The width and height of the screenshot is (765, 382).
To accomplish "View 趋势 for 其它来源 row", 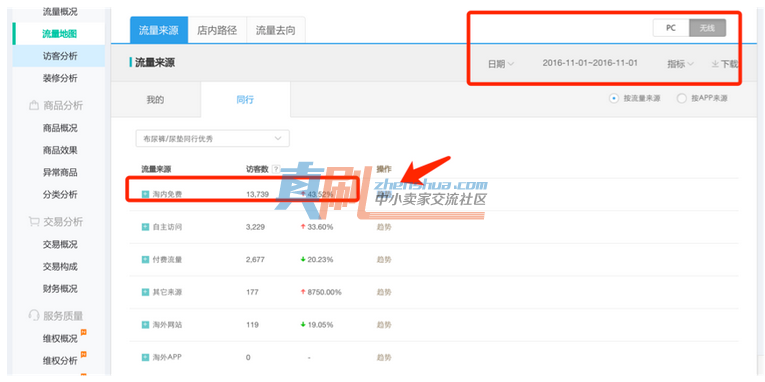I will (384, 292).
